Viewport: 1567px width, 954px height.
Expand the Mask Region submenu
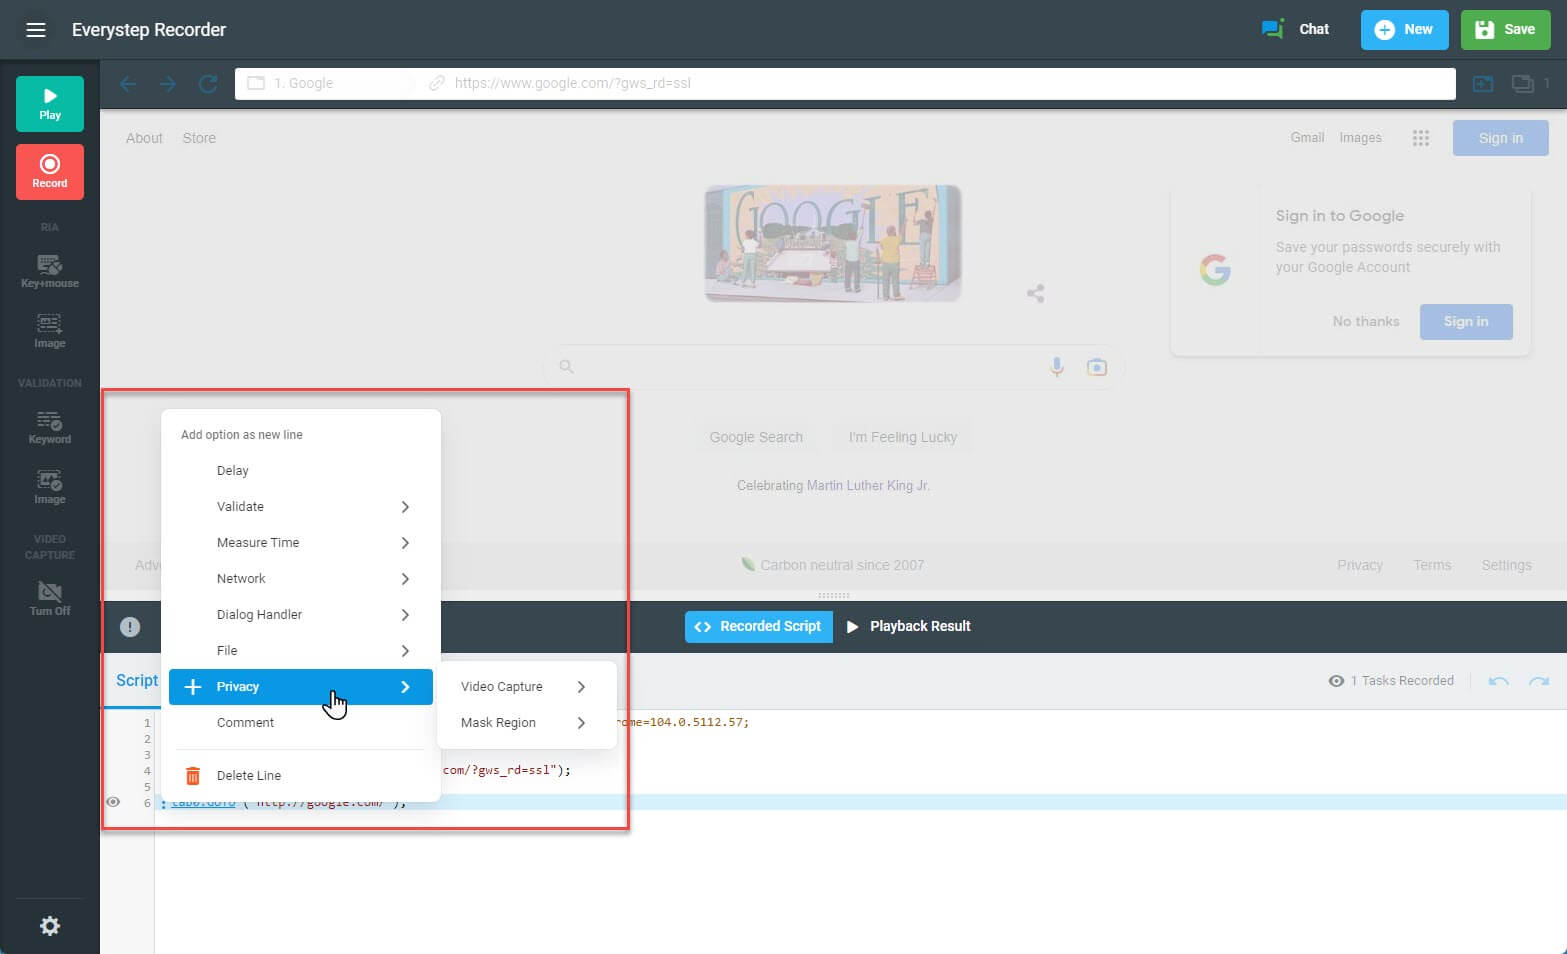click(581, 723)
